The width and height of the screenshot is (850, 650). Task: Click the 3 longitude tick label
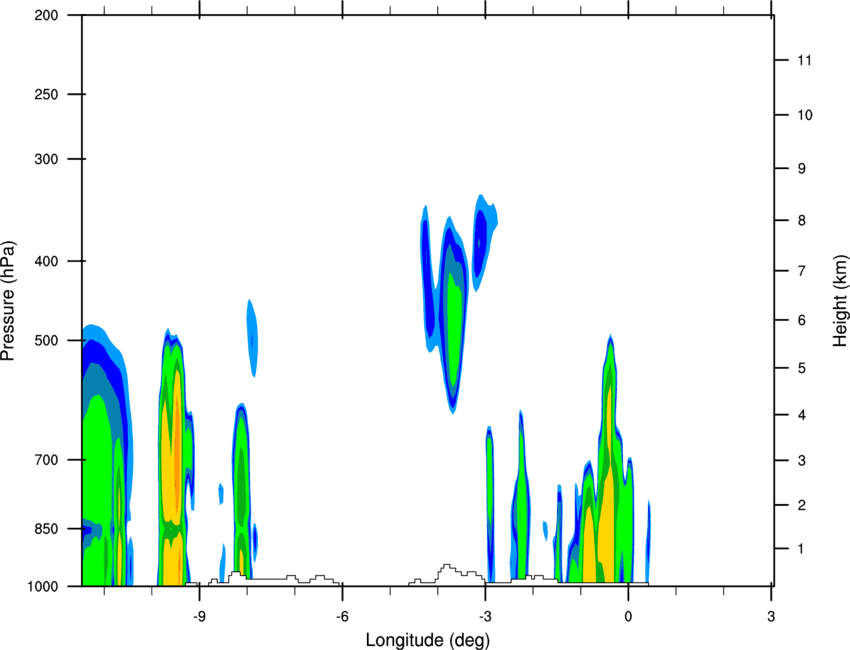pyautogui.click(x=771, y=617)
